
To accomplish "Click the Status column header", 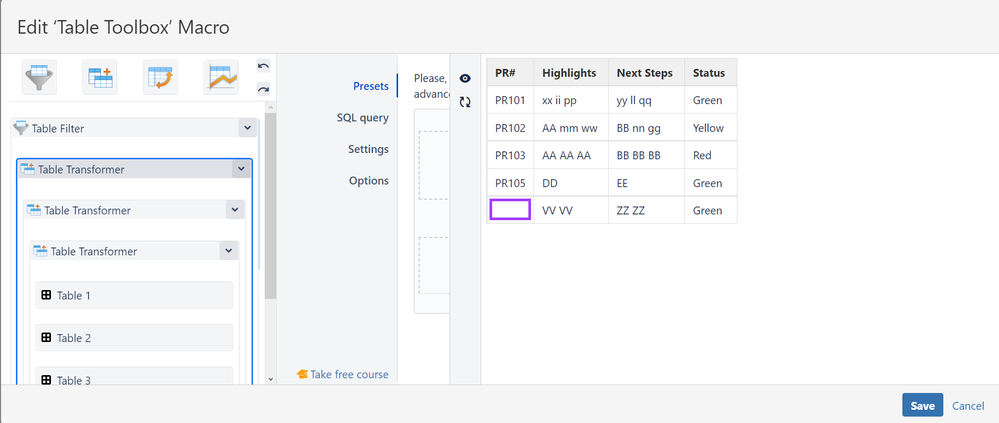I will (710, 73).
